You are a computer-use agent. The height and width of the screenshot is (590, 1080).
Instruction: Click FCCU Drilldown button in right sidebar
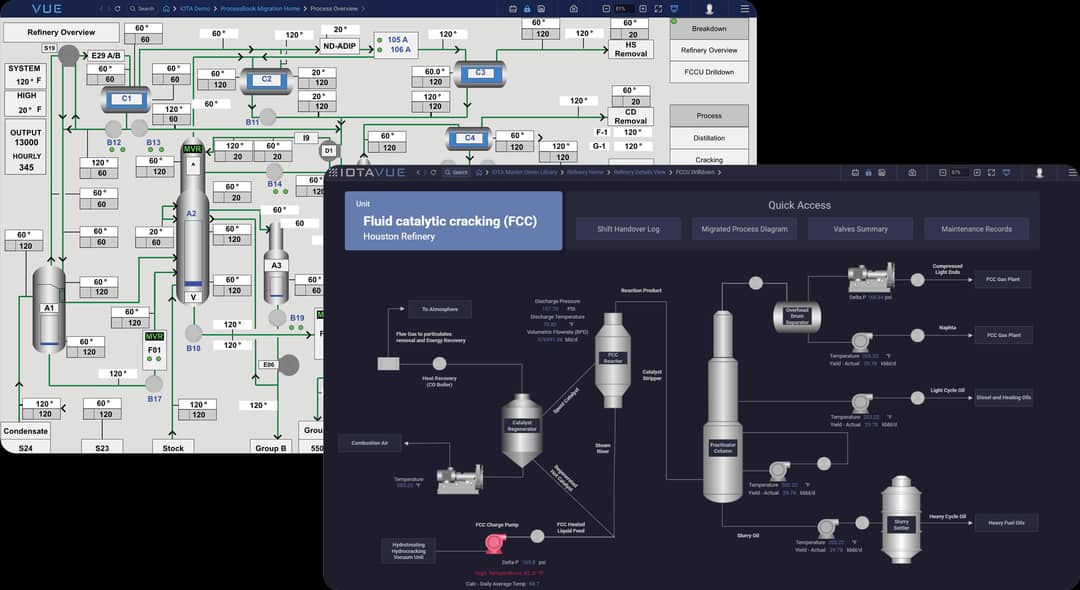click(709, 72)
